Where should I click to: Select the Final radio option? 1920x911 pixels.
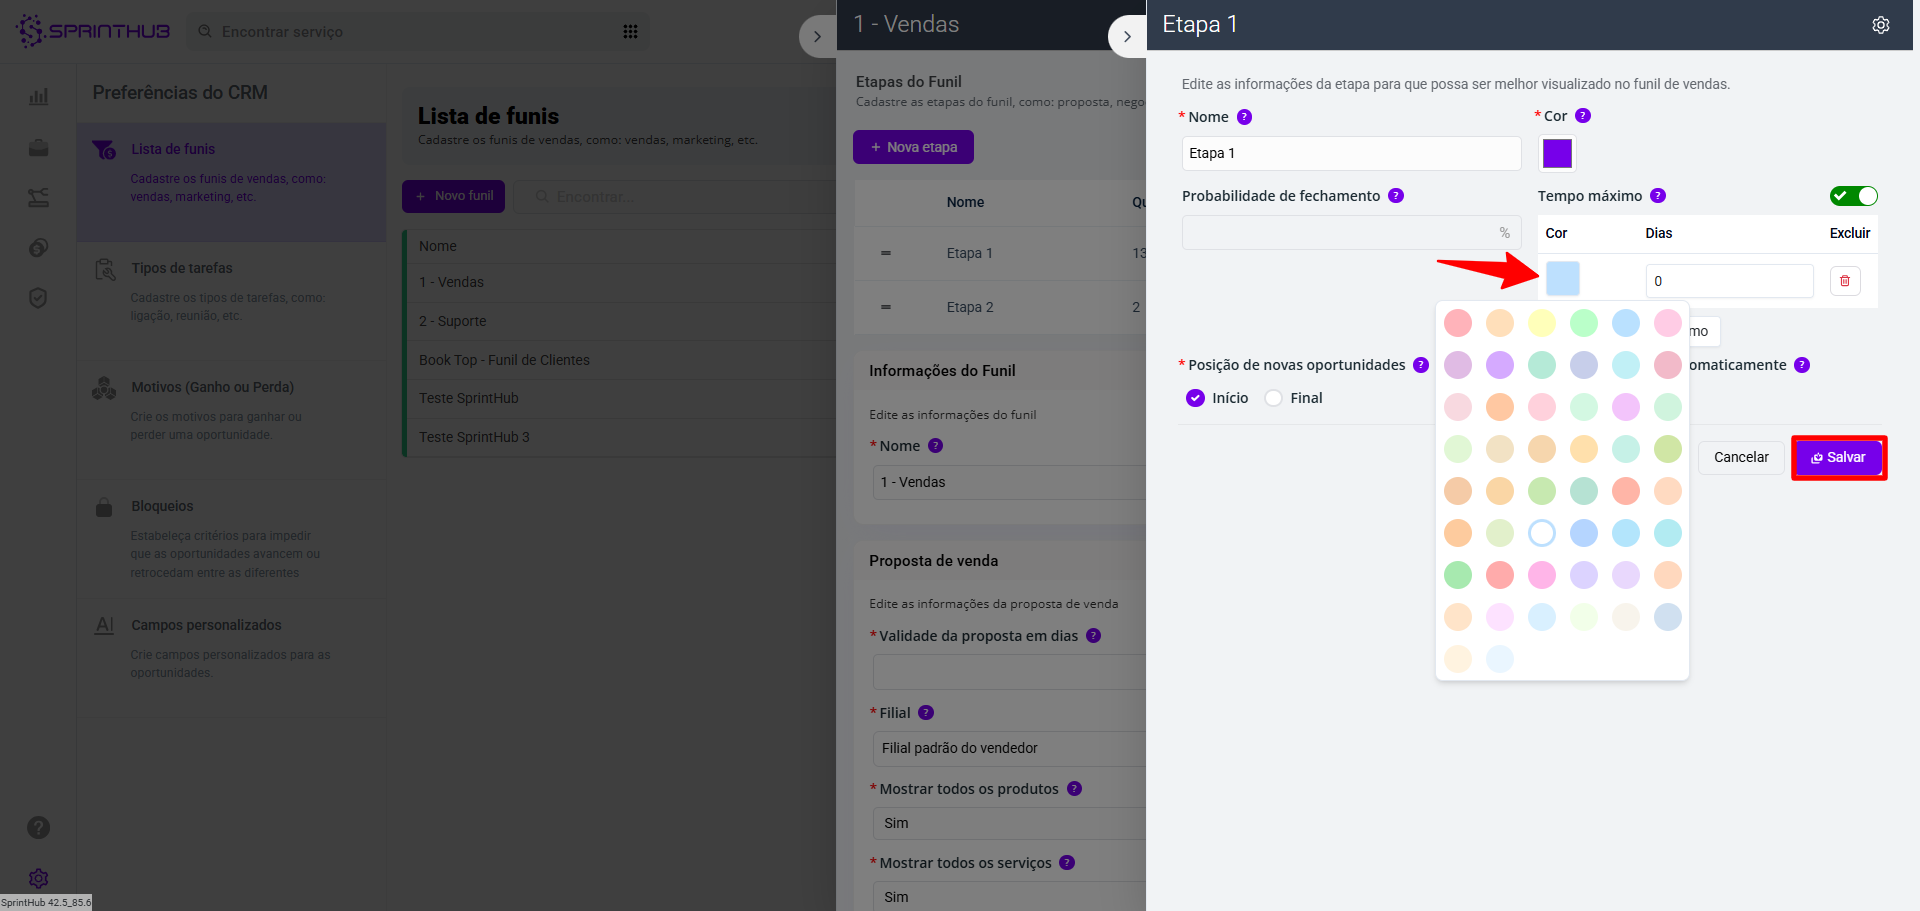point(1274,398)
